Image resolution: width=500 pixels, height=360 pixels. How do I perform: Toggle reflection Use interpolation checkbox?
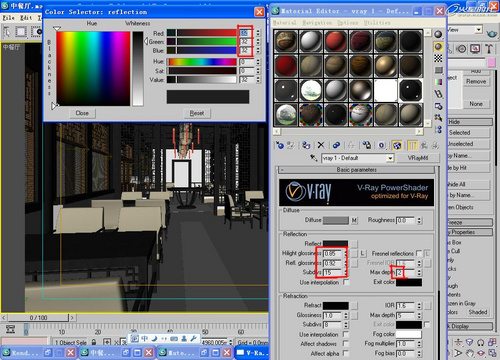click(346, 282)
